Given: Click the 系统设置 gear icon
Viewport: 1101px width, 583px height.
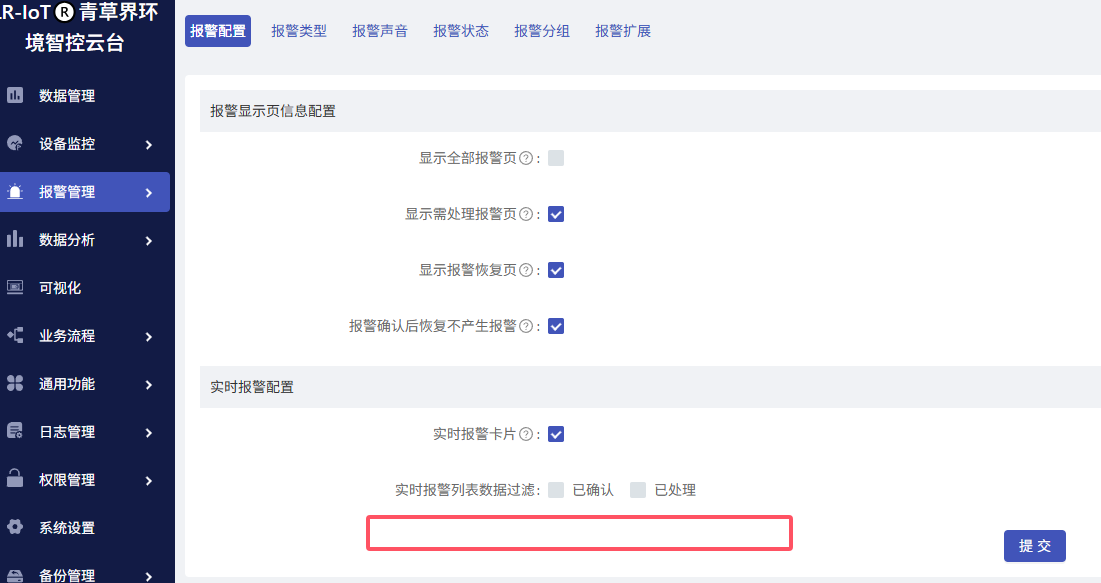Looking at the screenshot, I should 15,527.
